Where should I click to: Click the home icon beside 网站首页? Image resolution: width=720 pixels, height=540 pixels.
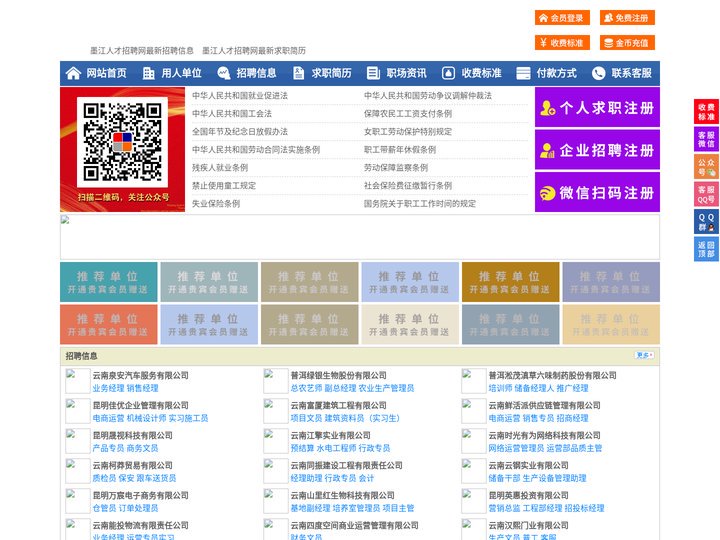point(73,73)
